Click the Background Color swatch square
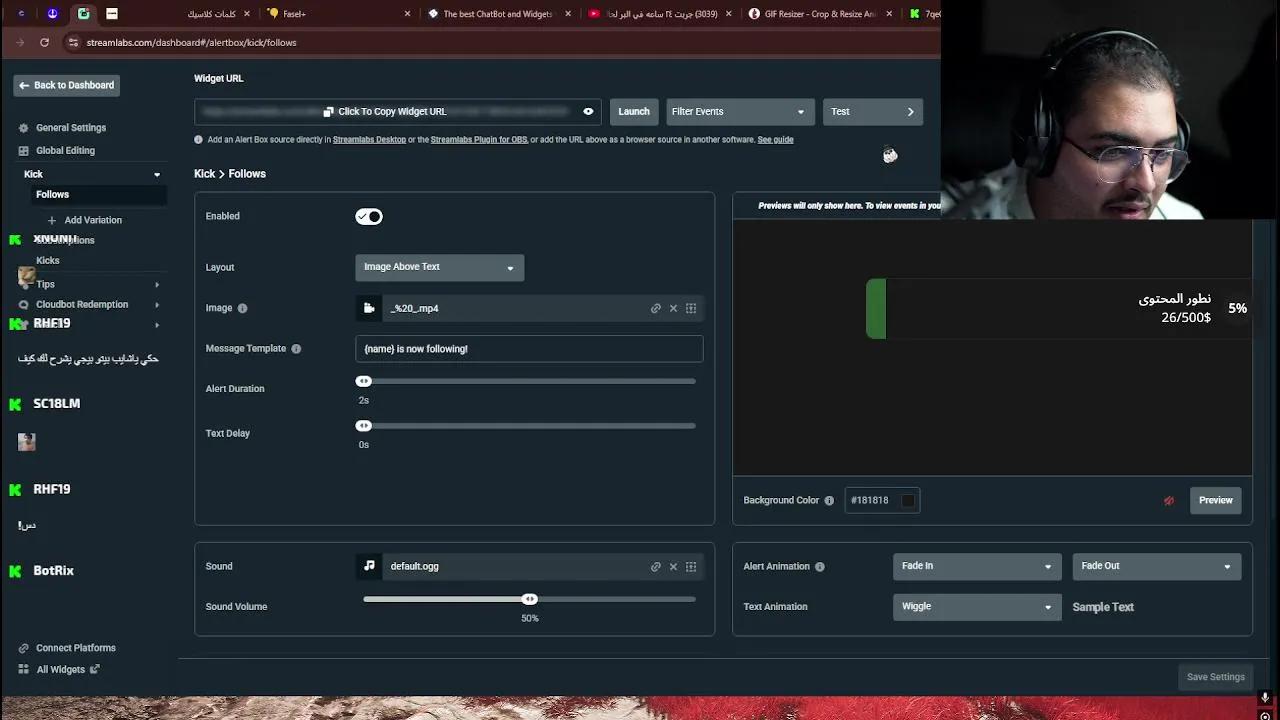This screenshot has height=720, width=1280. point(908,501)
